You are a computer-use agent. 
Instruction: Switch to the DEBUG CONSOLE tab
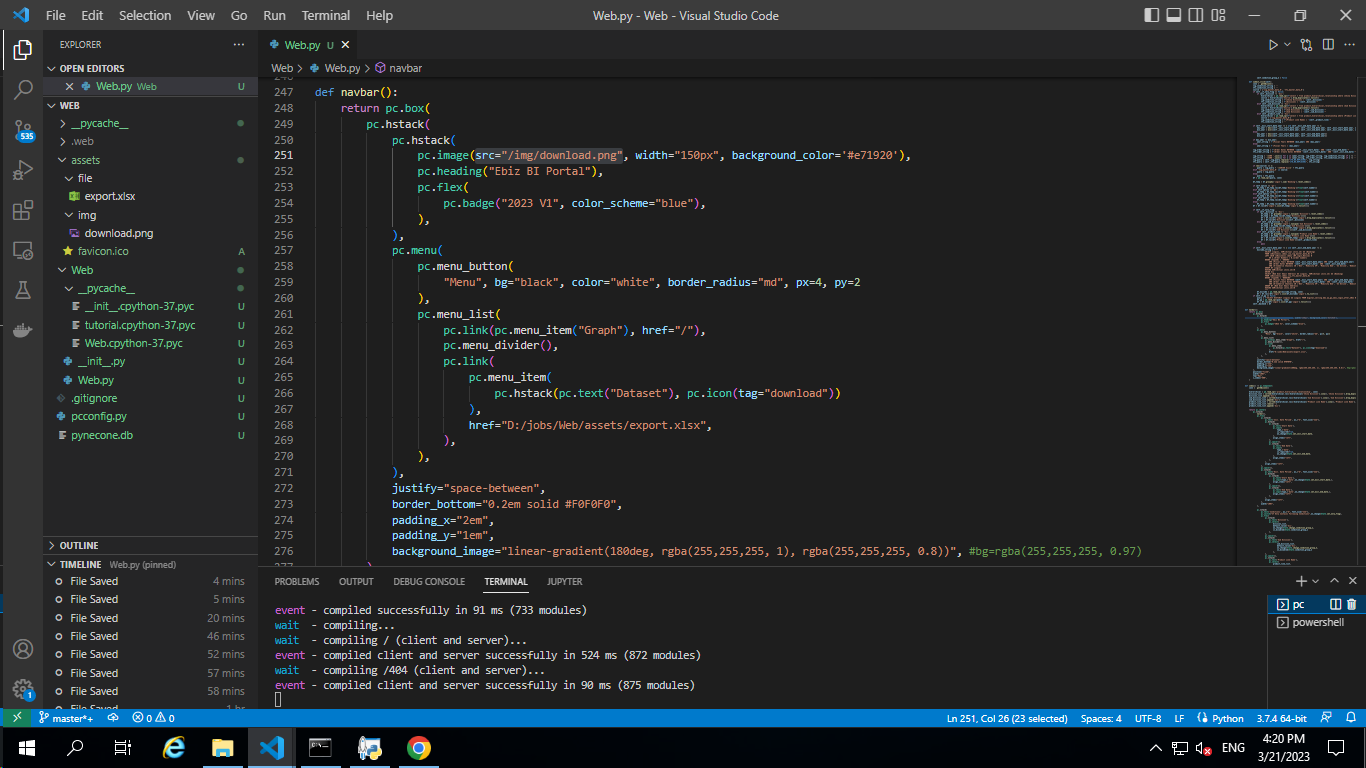(428, 581)
